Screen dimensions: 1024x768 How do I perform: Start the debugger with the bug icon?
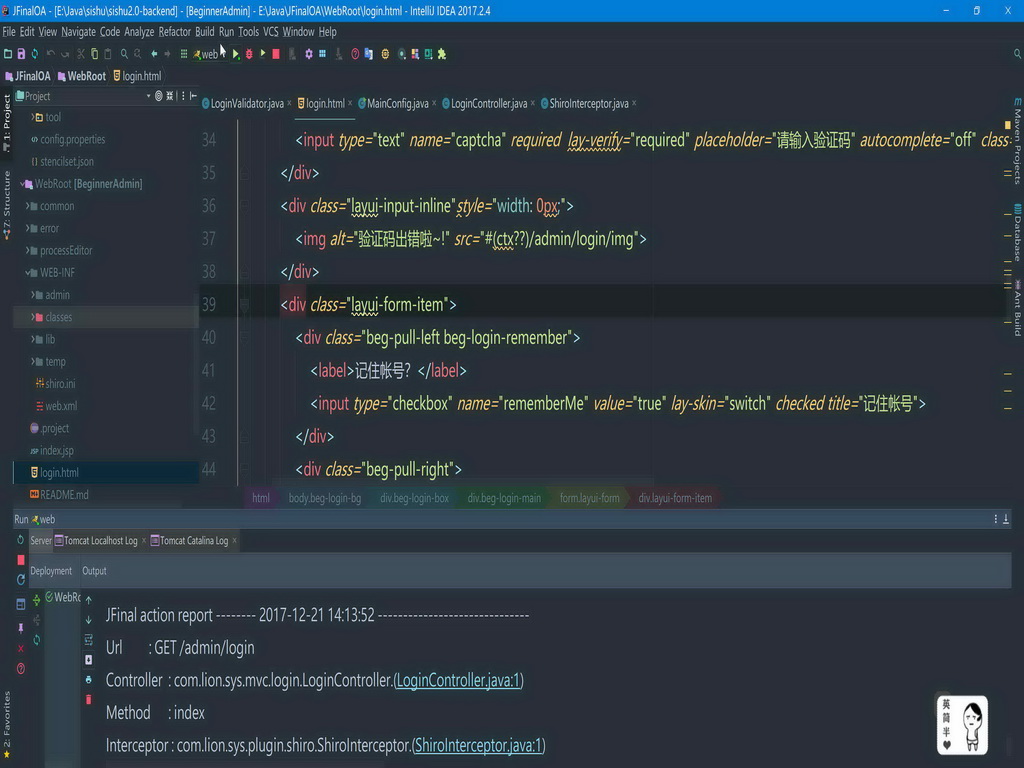point(248,53)
